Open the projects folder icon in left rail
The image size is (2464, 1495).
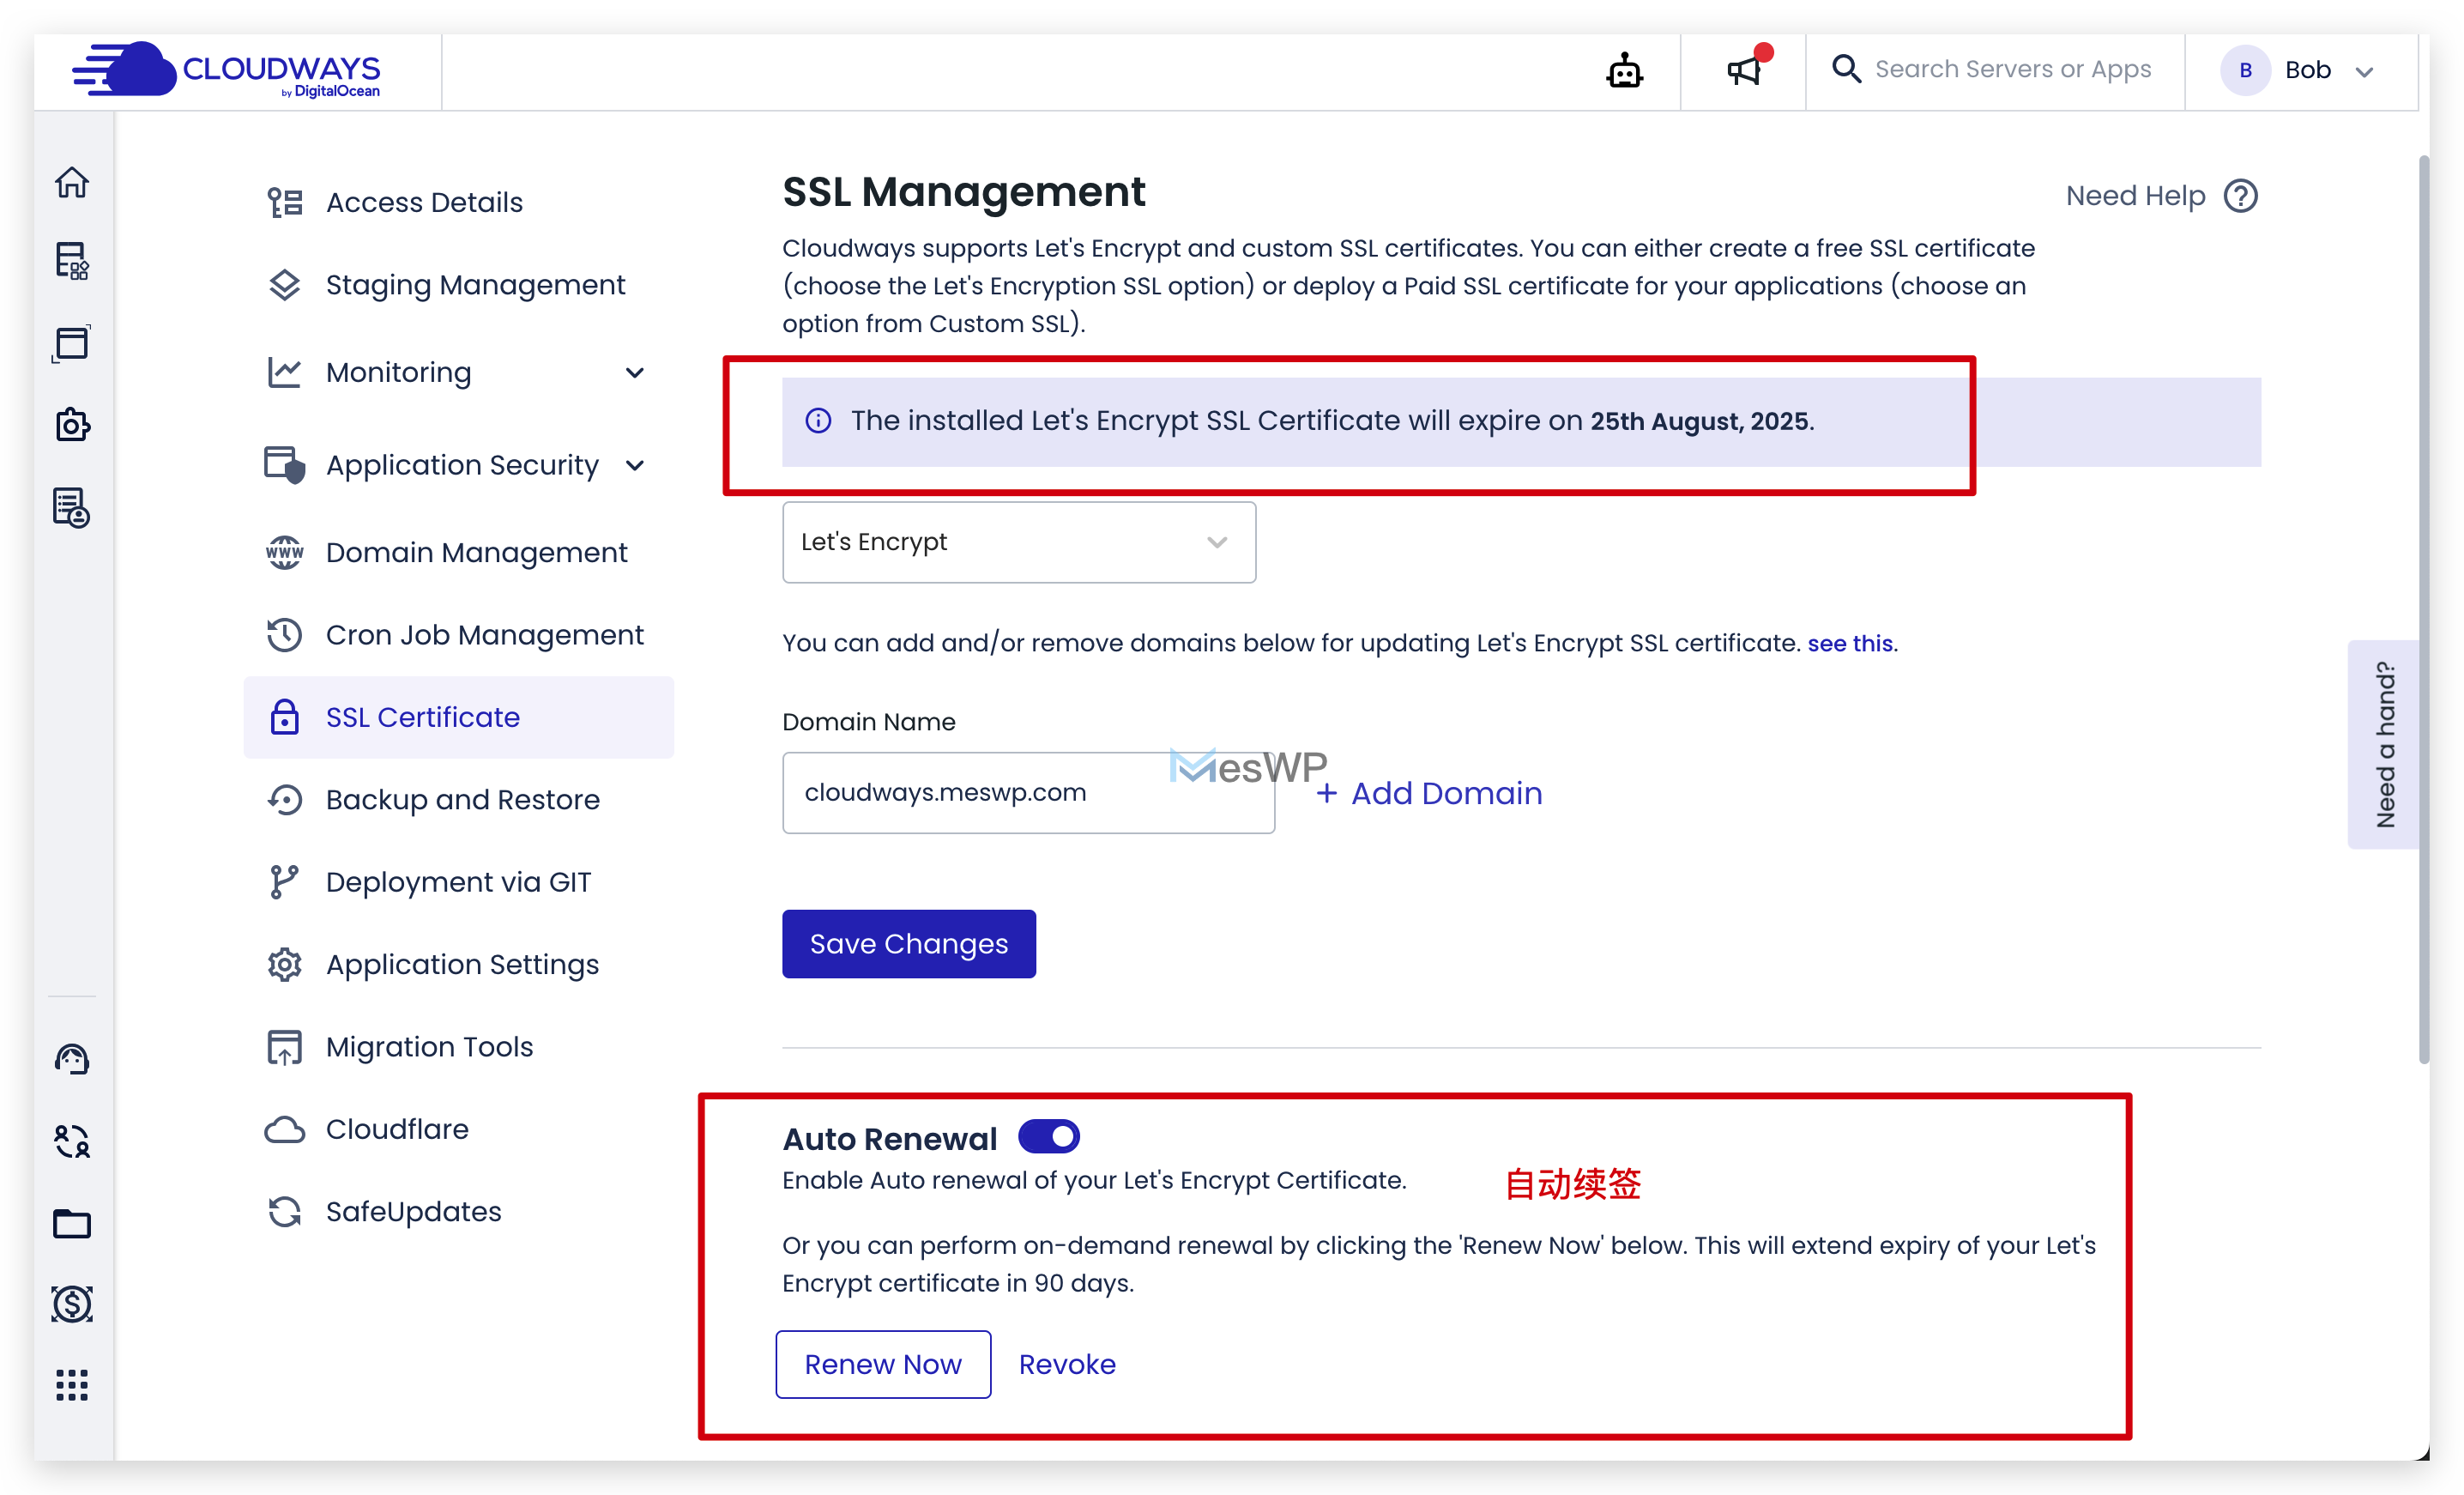pos(72,1224)
